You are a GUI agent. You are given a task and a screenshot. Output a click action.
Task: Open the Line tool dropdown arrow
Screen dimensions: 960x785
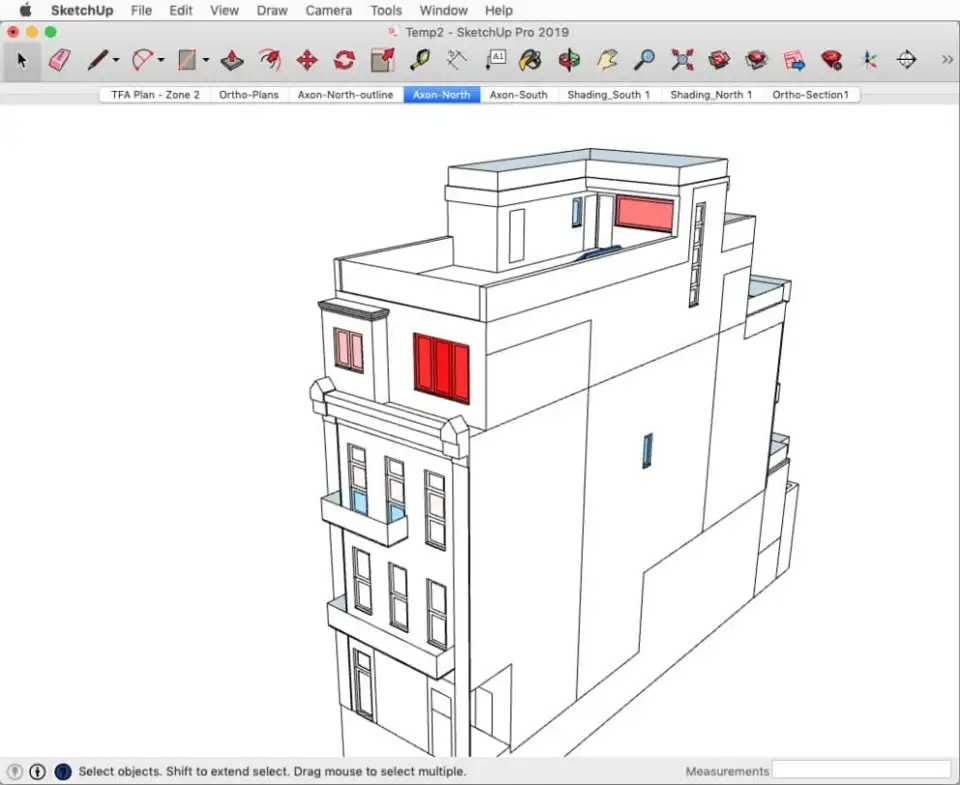click(116, 60)
